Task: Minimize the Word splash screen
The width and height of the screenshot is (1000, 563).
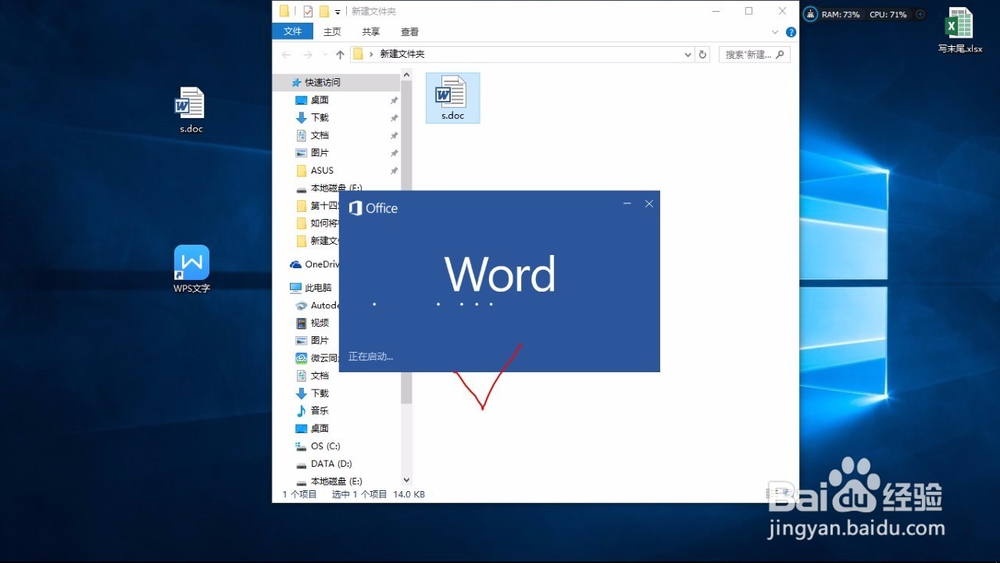Action: coord(627,203)
